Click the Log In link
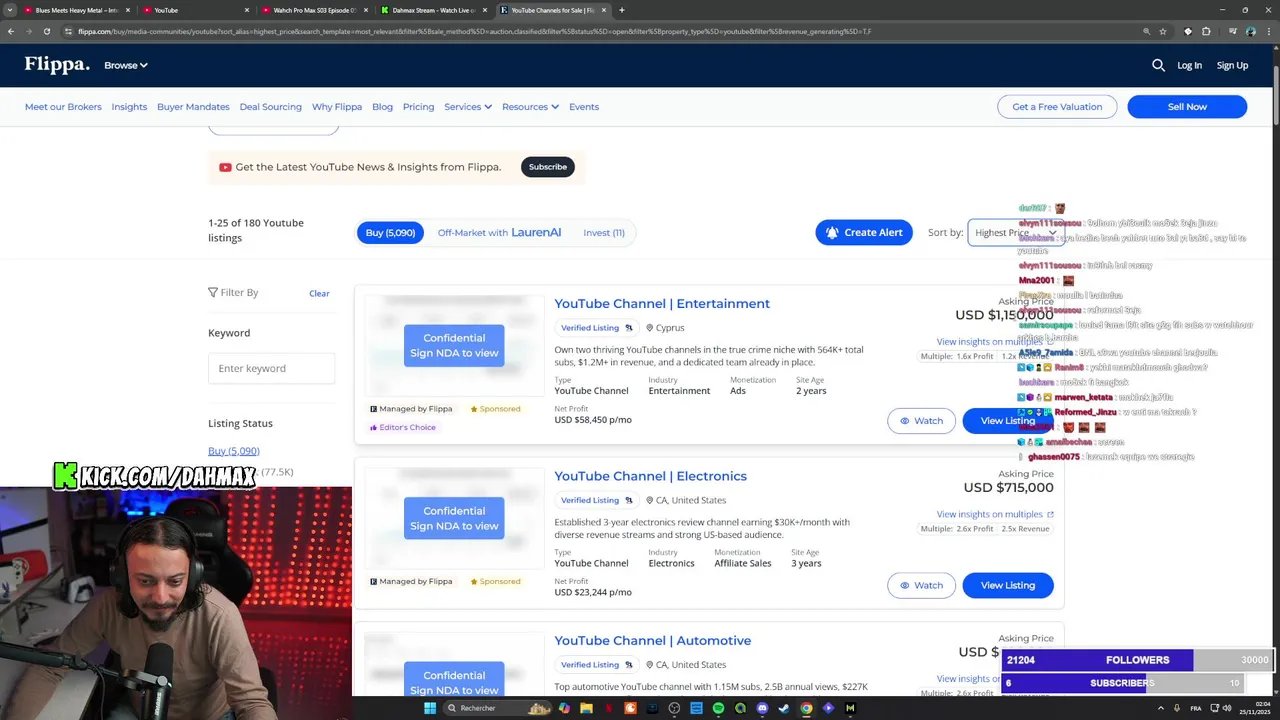Viewport: 1280px width, 720px height. (1189, 65)
